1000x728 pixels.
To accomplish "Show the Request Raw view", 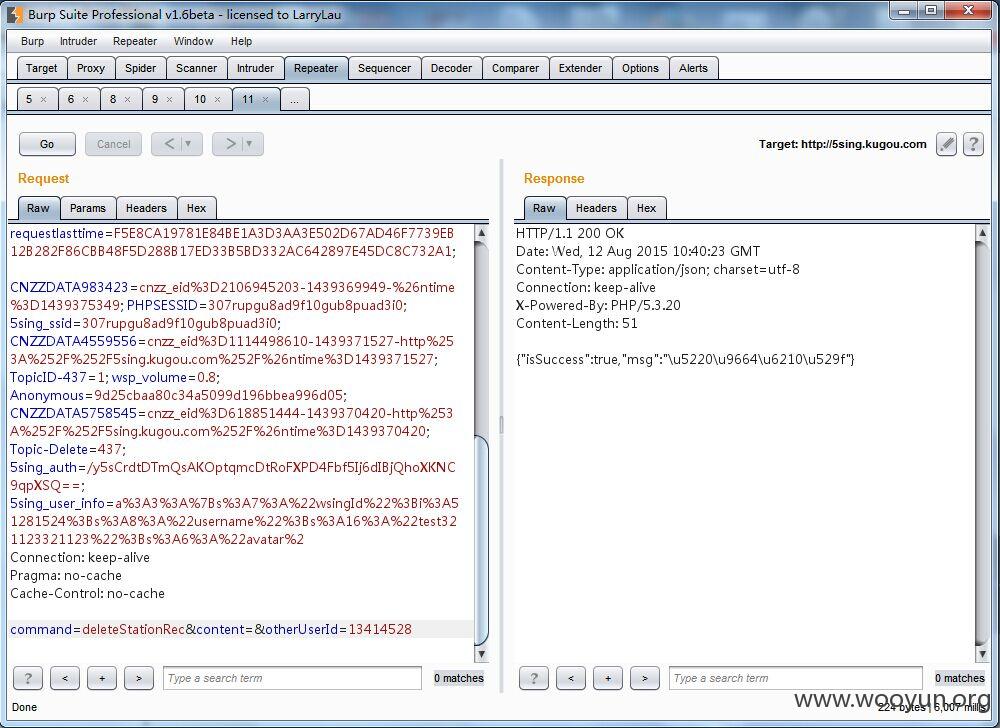I will click(x=38, y=208).
